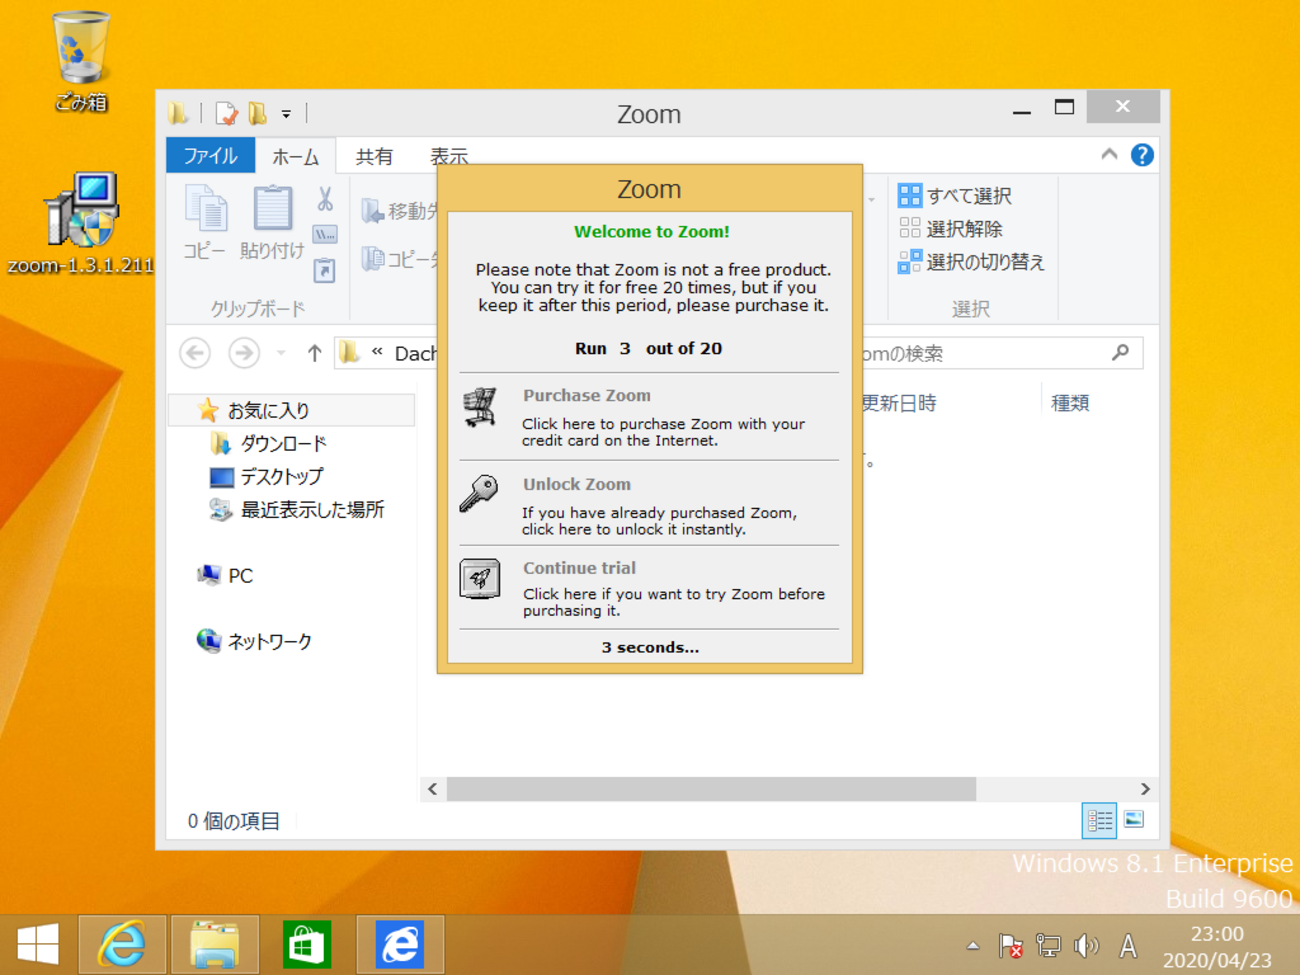Go back with the Explorer back arrow
Viewport: 1300px width, 975px height.
[195, 353]
